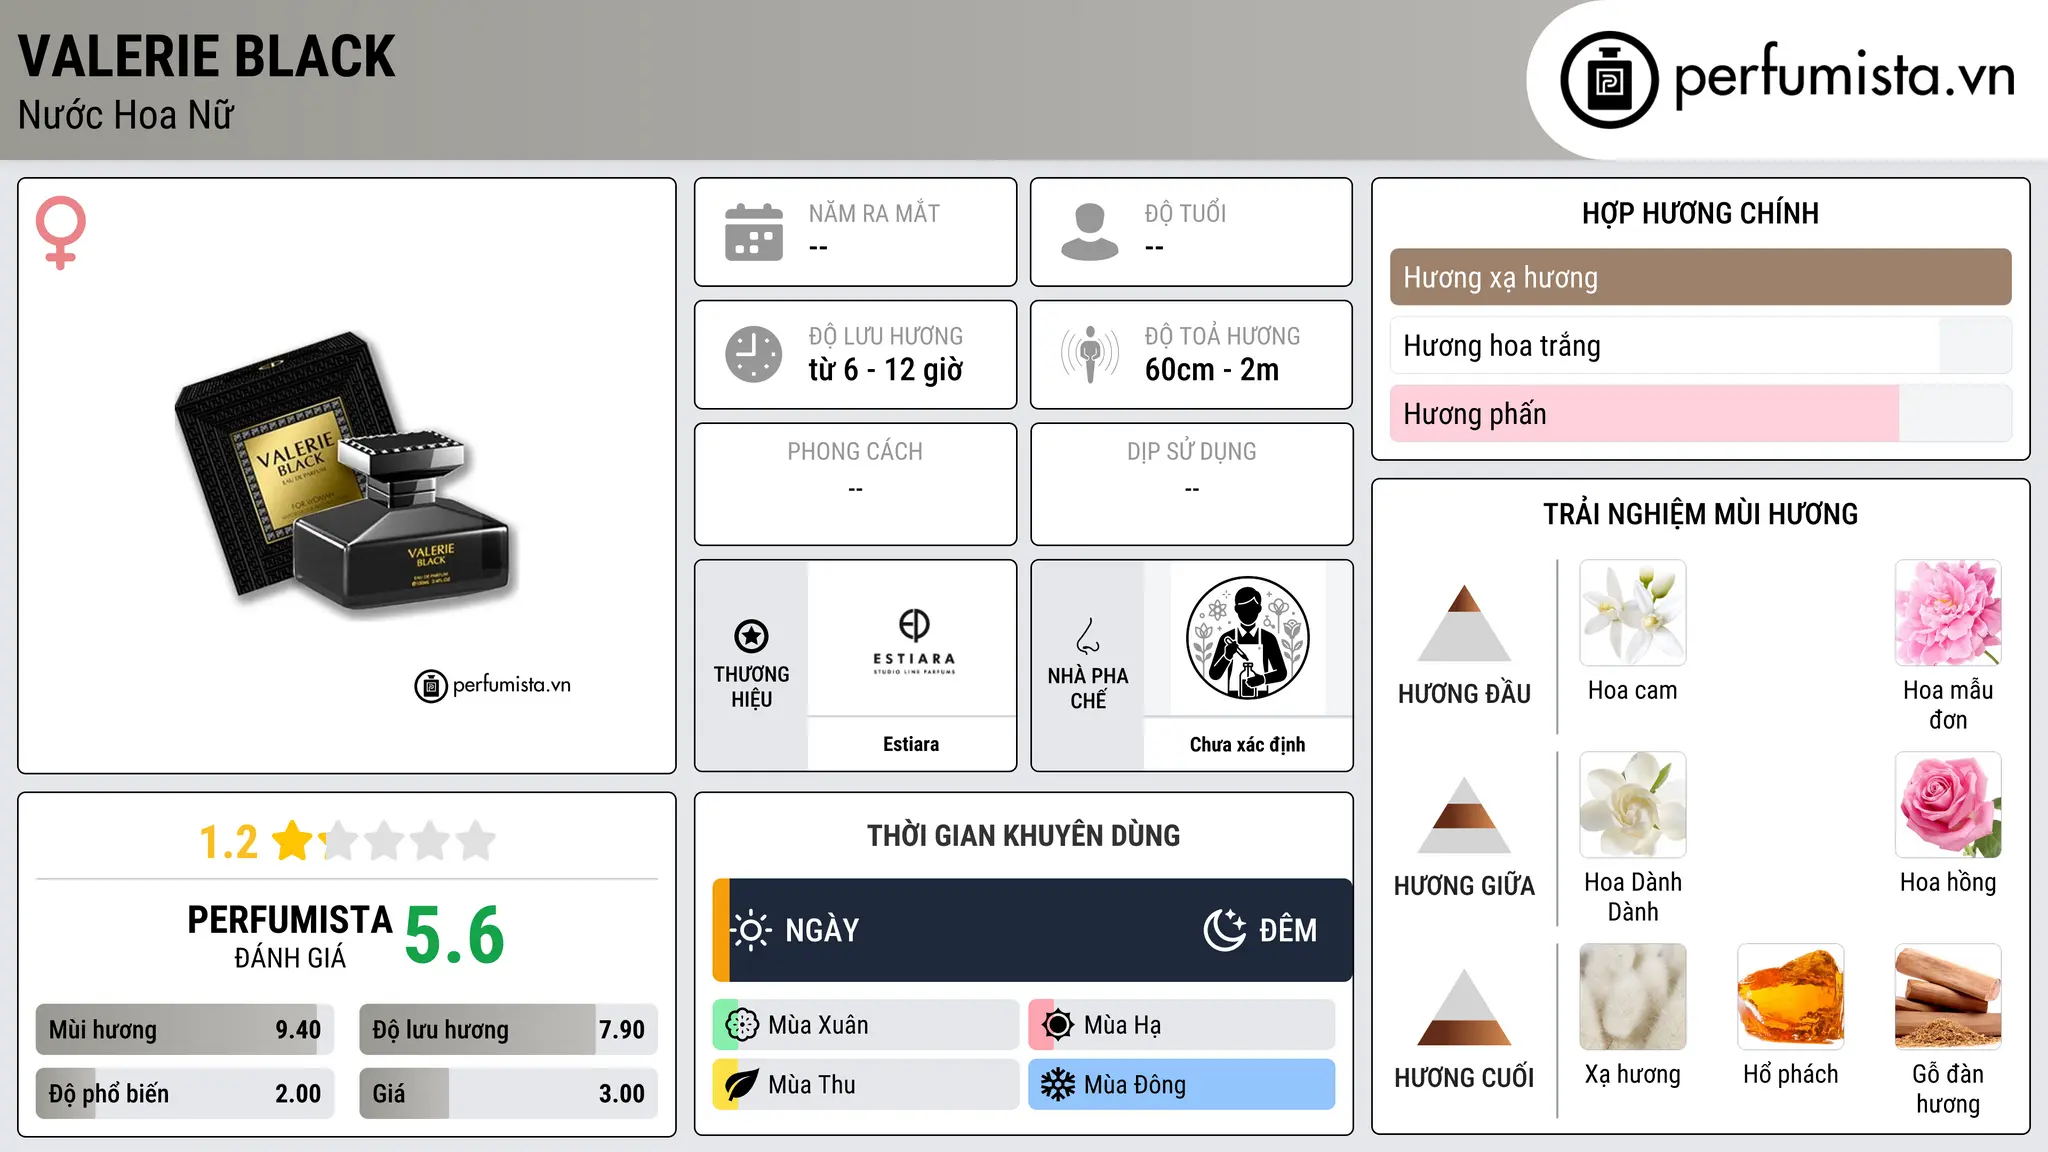Click the Mùa Xuân season label
Image resolution: width=2048 pixels, height=1152 pixels.
(x=818, y=1024)
